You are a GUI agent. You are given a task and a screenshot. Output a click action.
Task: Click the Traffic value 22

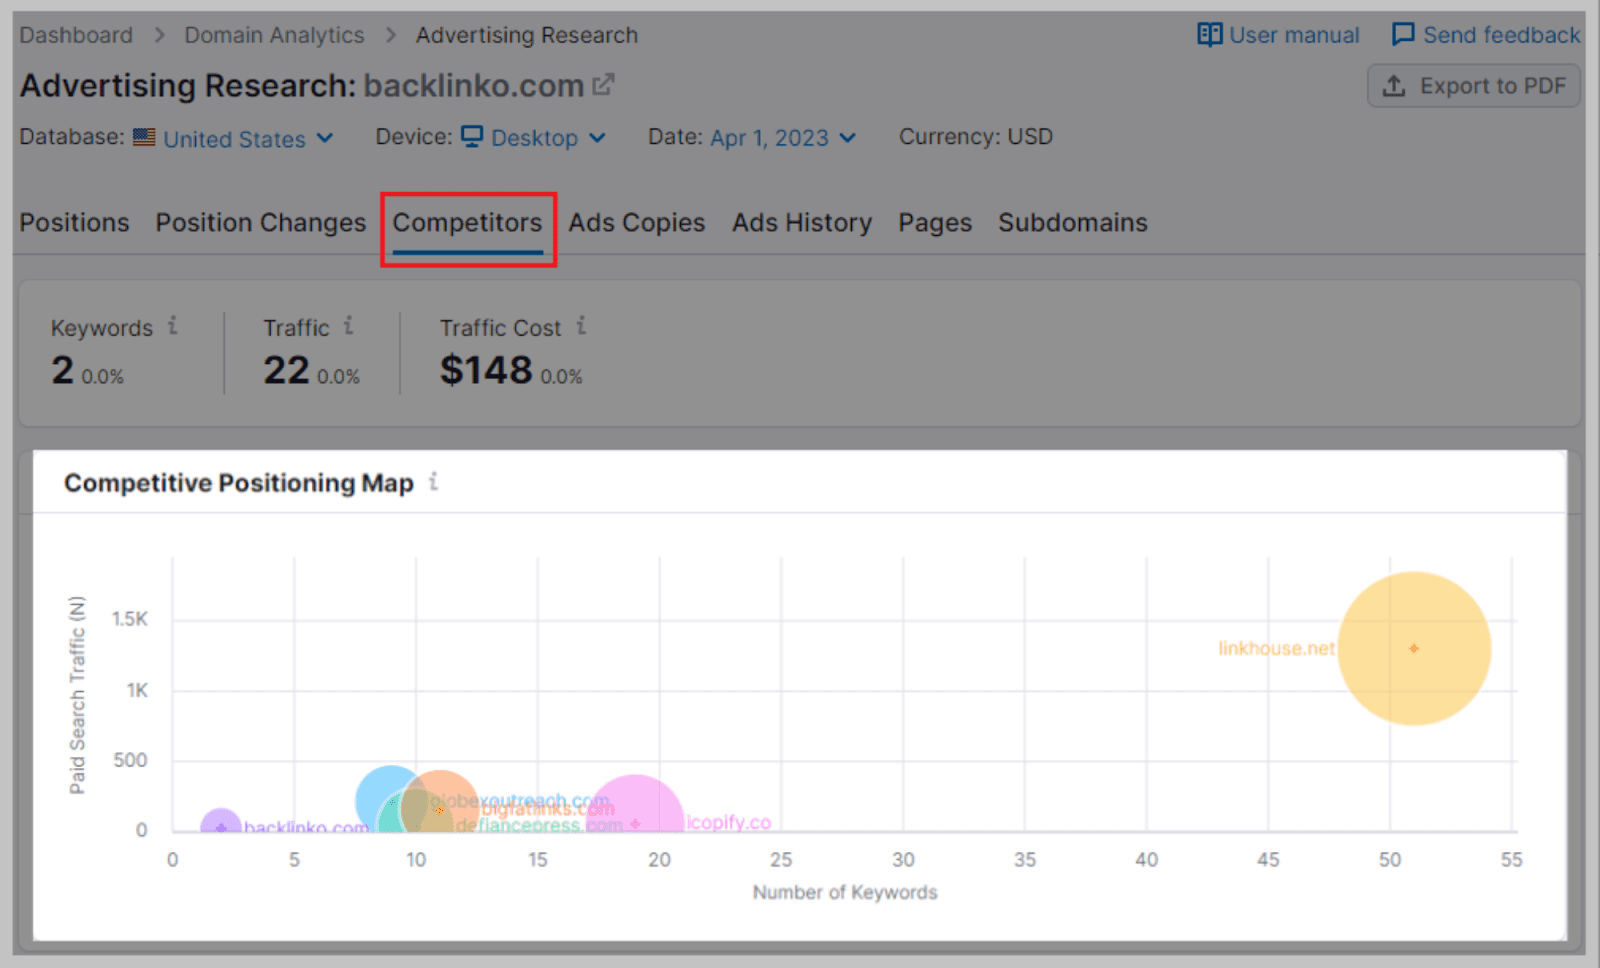286,370
